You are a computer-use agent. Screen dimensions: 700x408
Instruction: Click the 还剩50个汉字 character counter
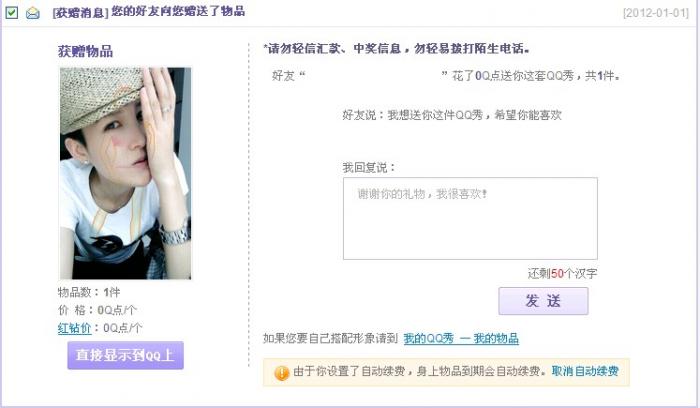pyautogui.click(x=562, y=273)
